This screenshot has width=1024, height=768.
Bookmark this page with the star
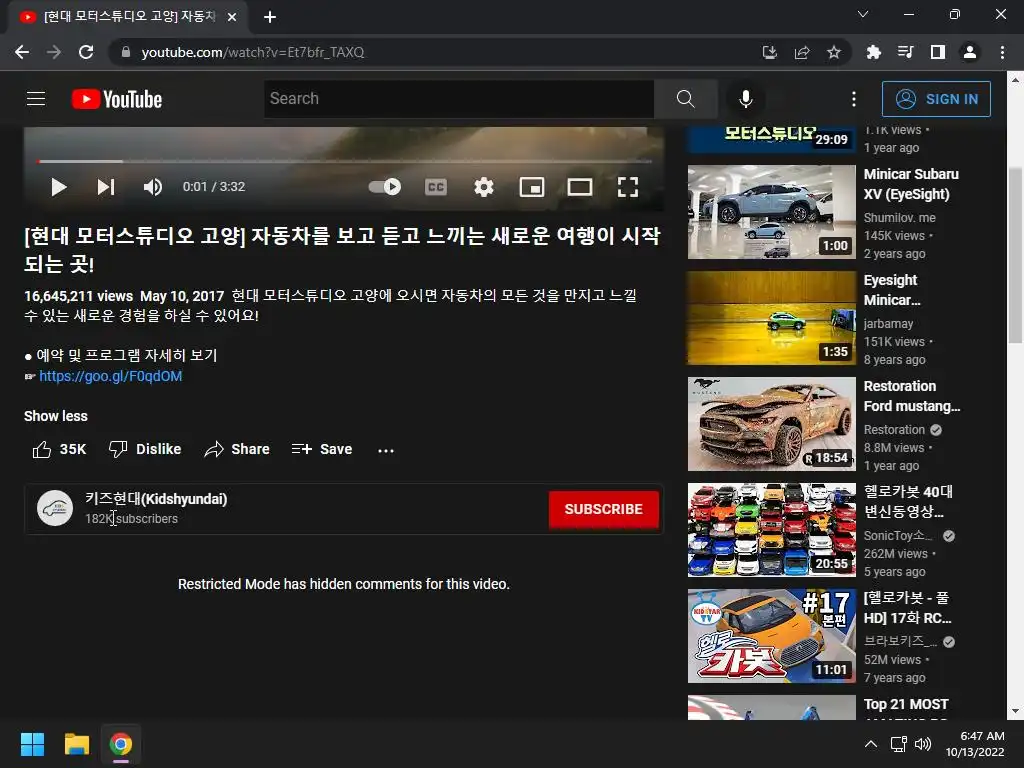pos(833,52)
